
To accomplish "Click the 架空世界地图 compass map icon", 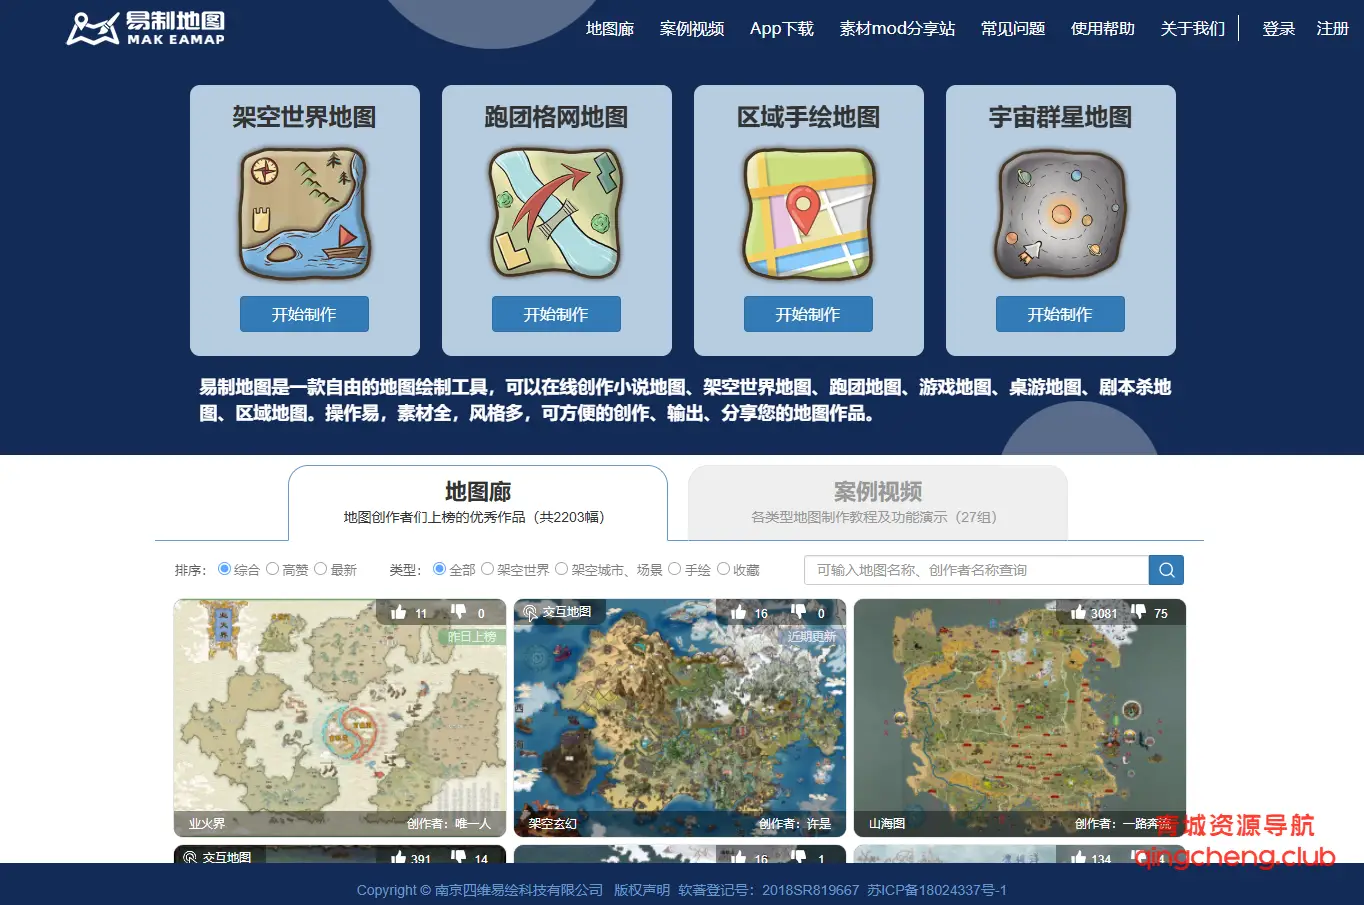I will pos(304,212).
